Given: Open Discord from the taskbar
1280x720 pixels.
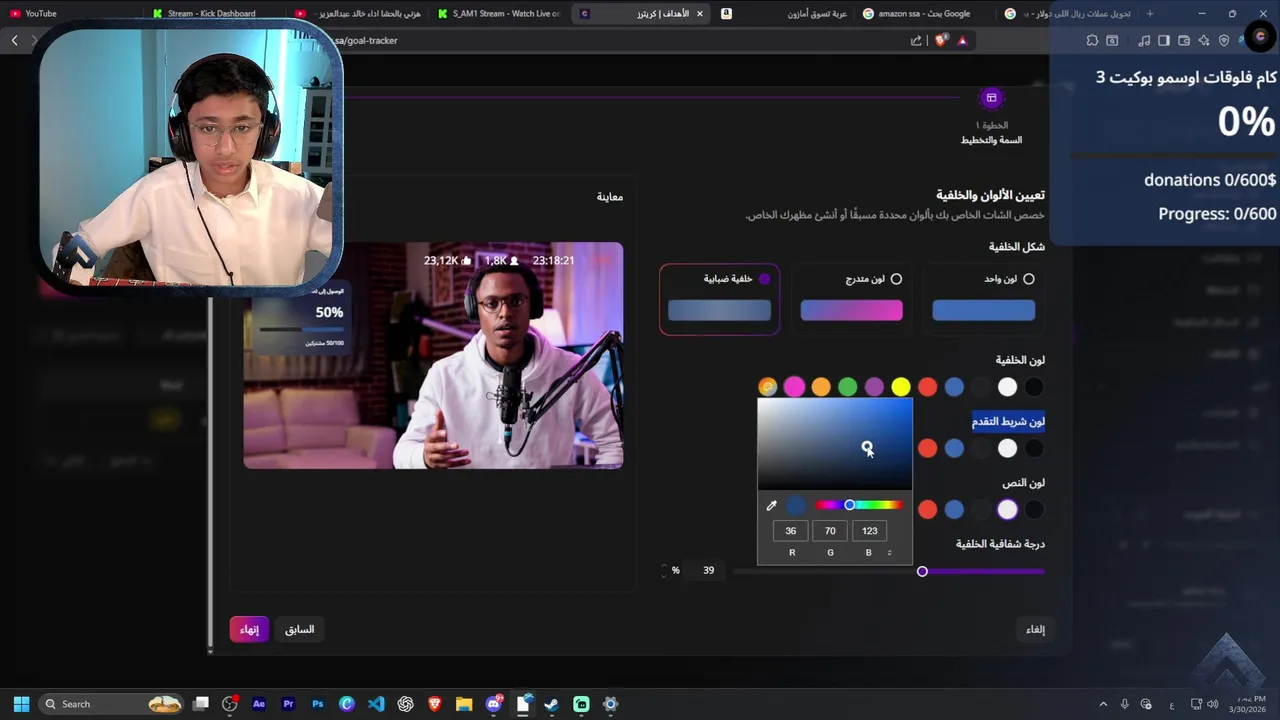Looking at the screenshot, I should click(493, 704).
